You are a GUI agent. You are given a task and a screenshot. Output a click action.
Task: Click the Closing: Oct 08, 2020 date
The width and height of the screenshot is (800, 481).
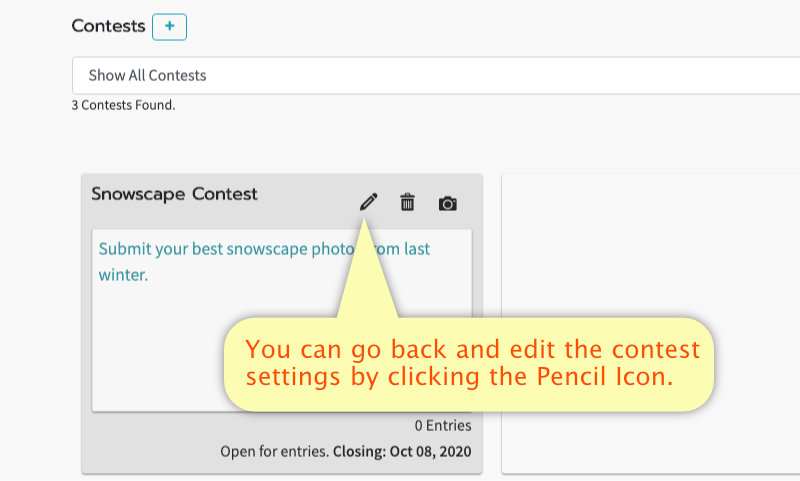click(402, 451)
